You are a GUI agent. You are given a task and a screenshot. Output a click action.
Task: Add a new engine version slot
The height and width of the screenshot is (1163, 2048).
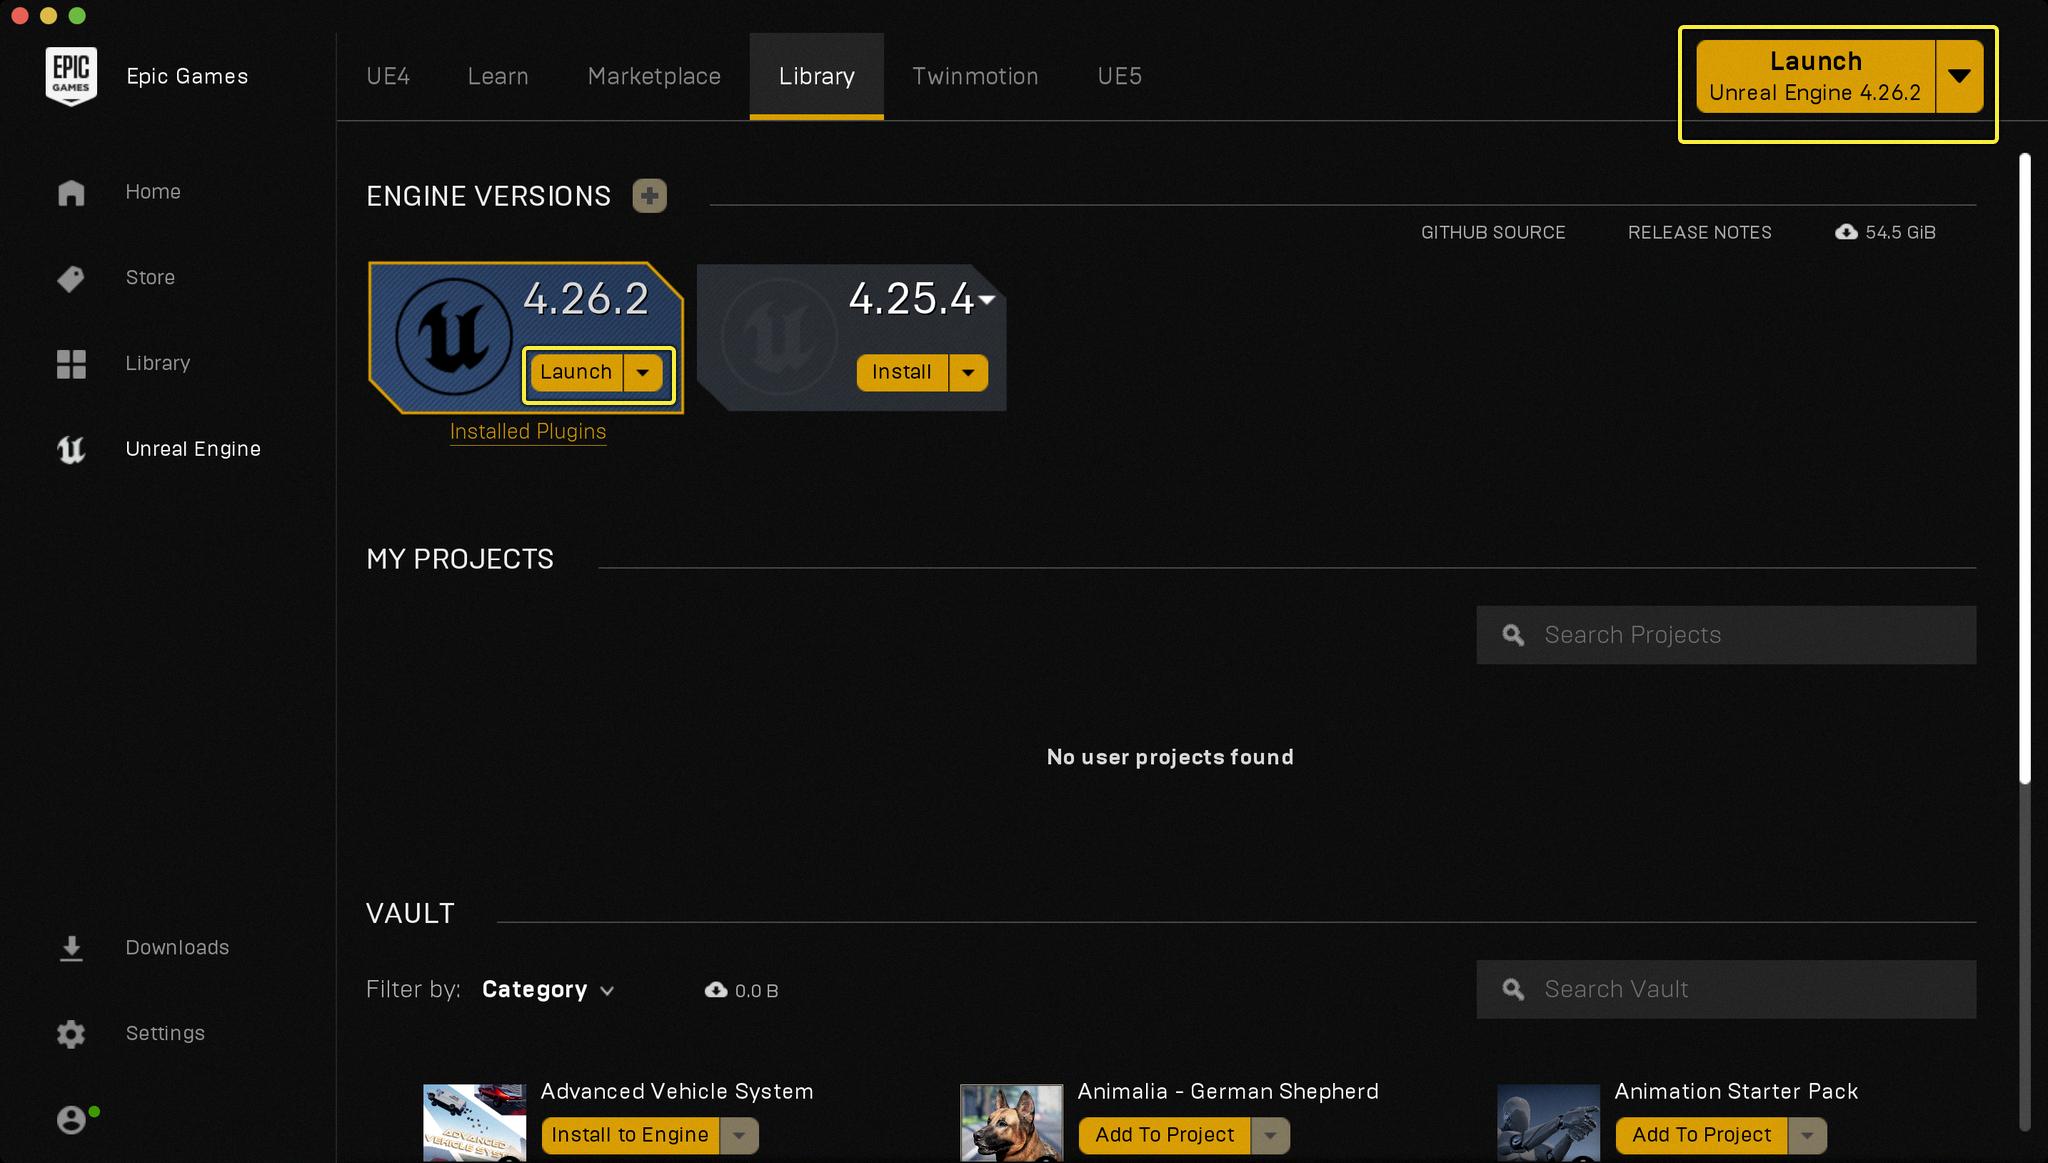pyautogui.click(x=650, y=196)
